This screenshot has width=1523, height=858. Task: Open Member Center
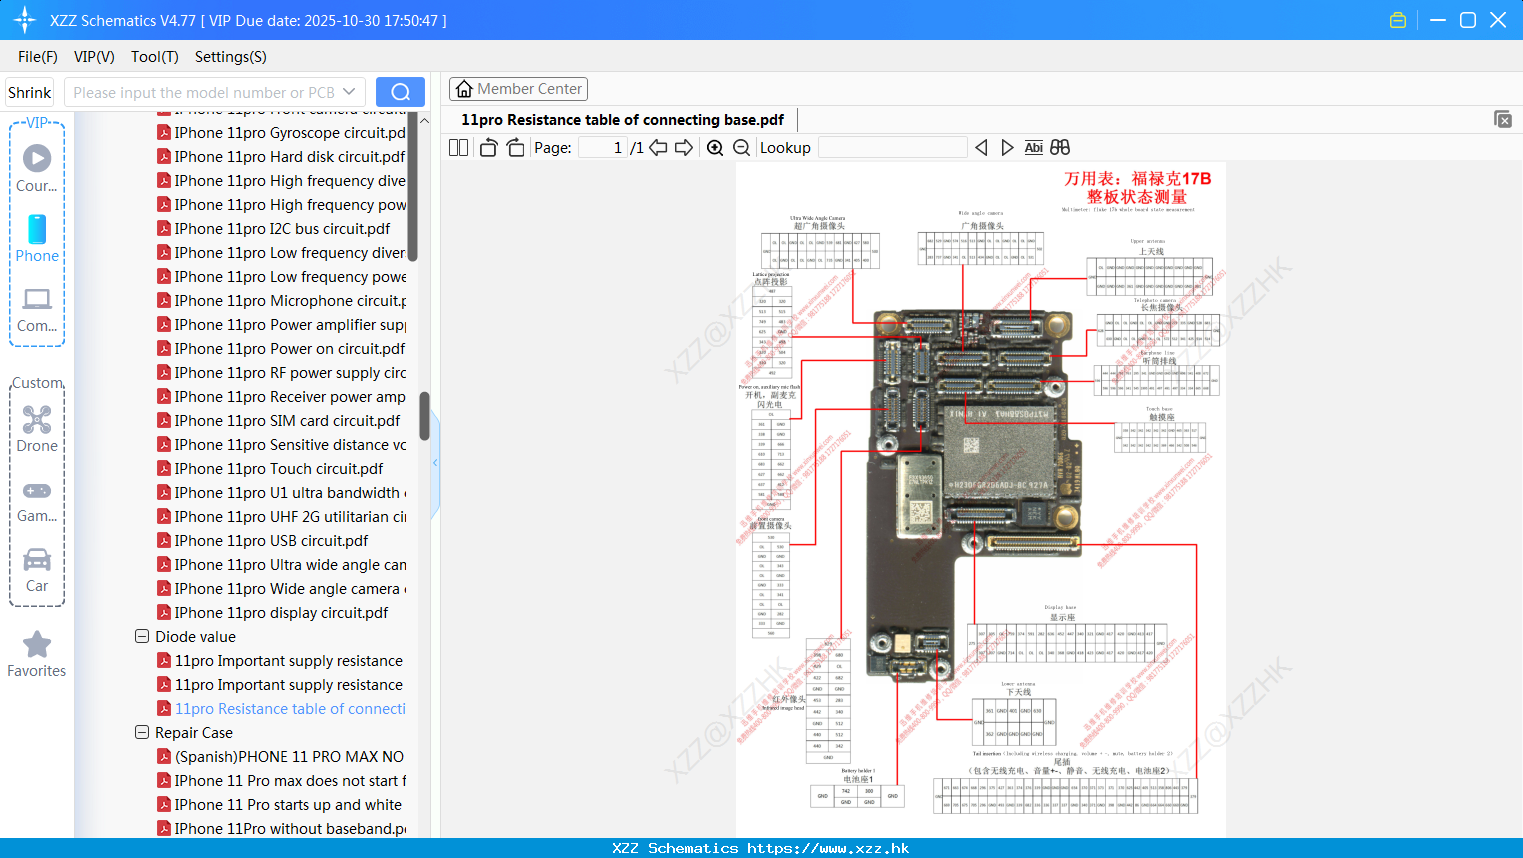[518, 89]
